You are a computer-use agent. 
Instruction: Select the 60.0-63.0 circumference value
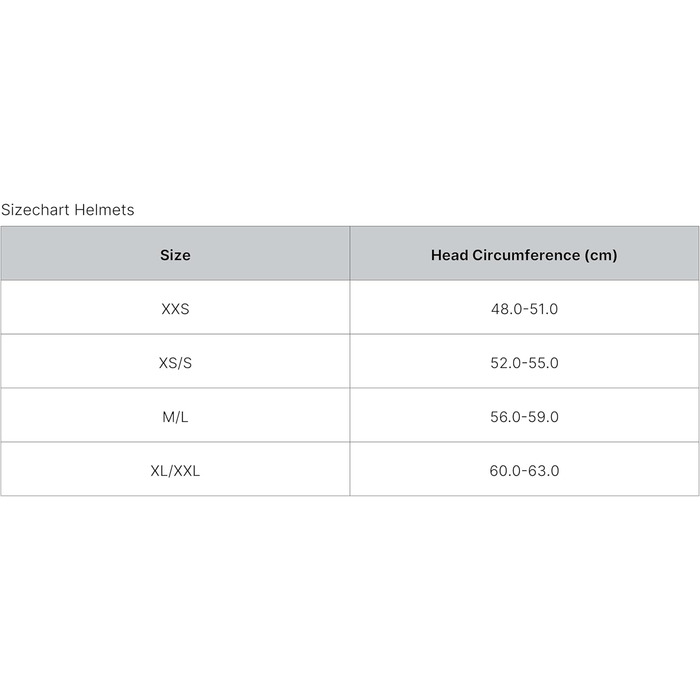[x=524, y=471]
